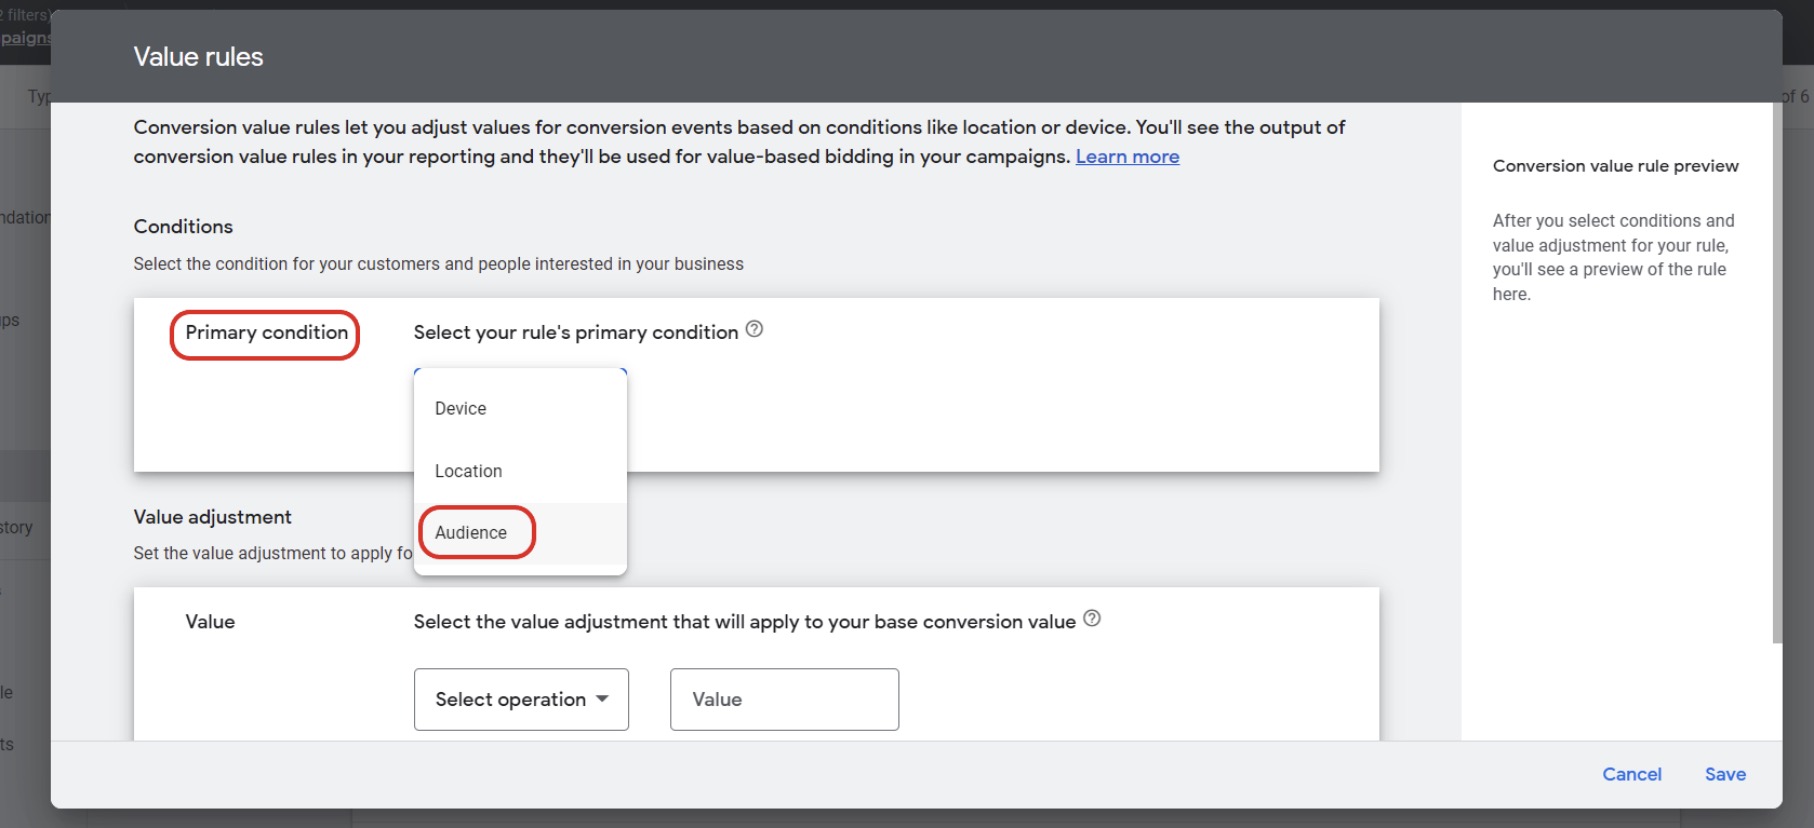Click into the Value input field

pos(784,700)
